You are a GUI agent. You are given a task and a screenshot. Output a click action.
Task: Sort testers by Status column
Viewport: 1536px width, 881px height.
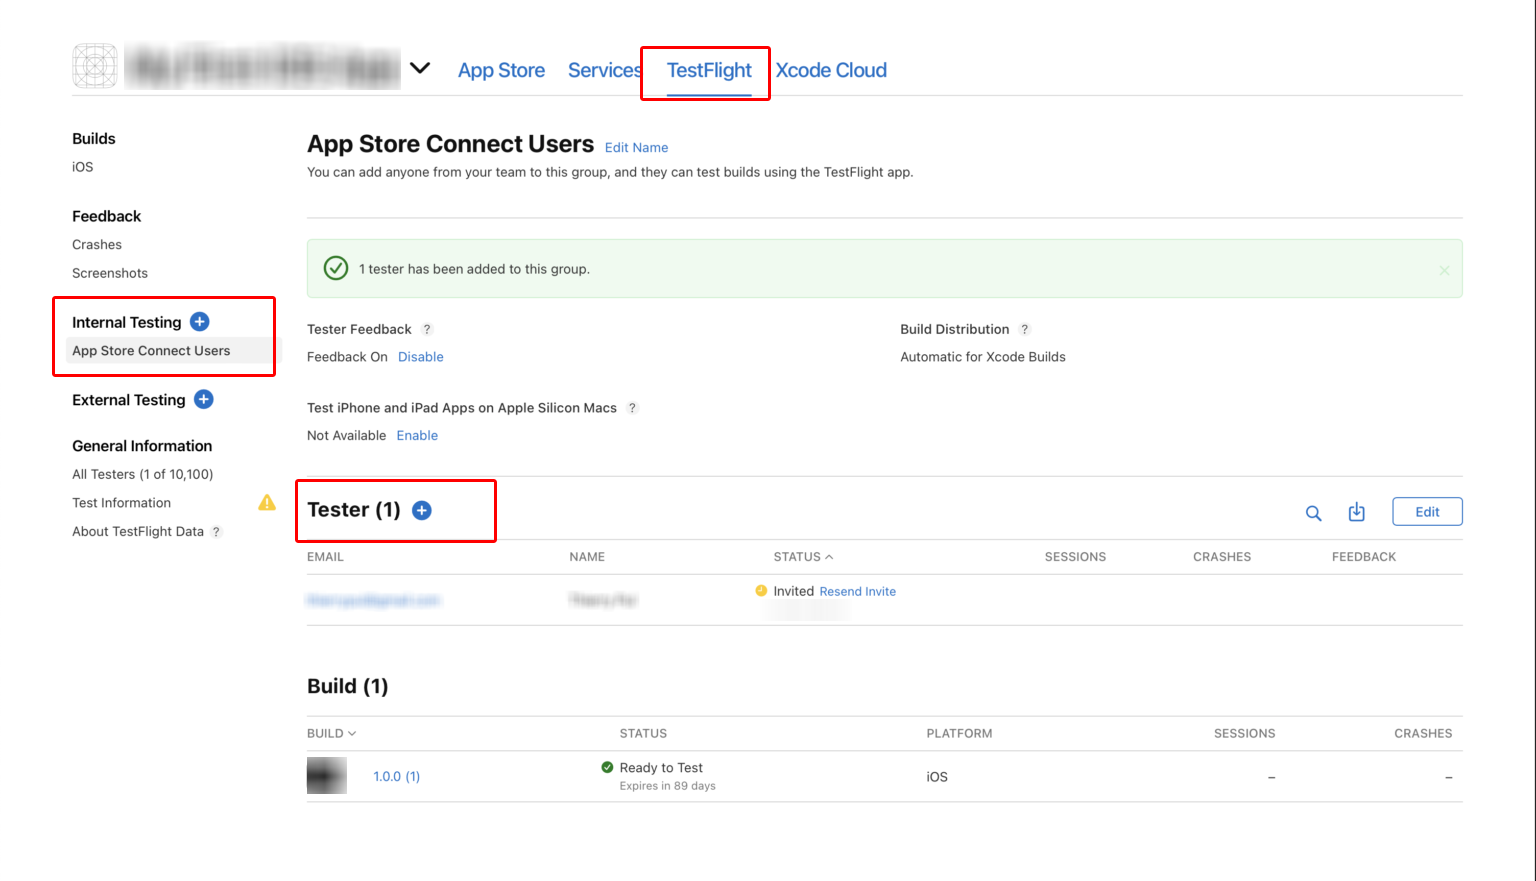point(803,557)
